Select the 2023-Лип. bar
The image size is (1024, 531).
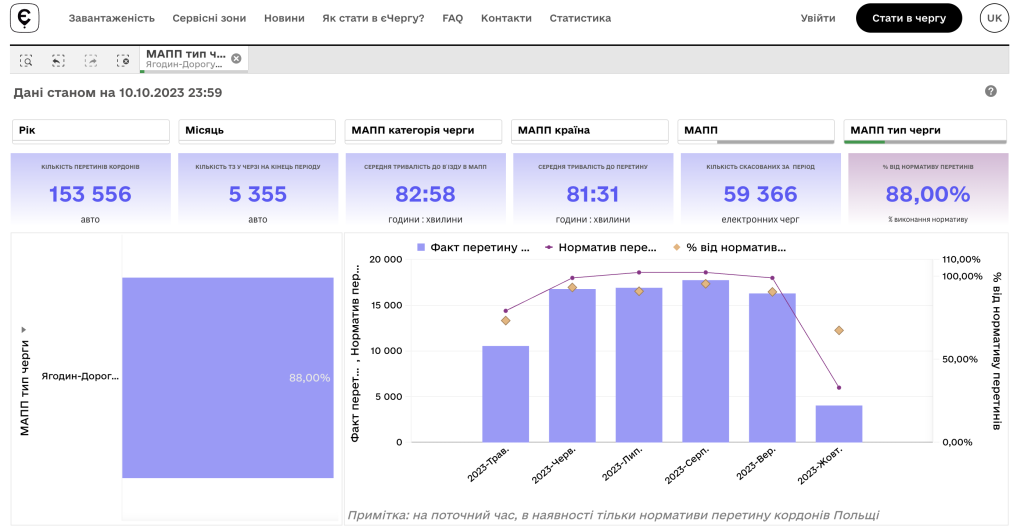pos(639,365)
